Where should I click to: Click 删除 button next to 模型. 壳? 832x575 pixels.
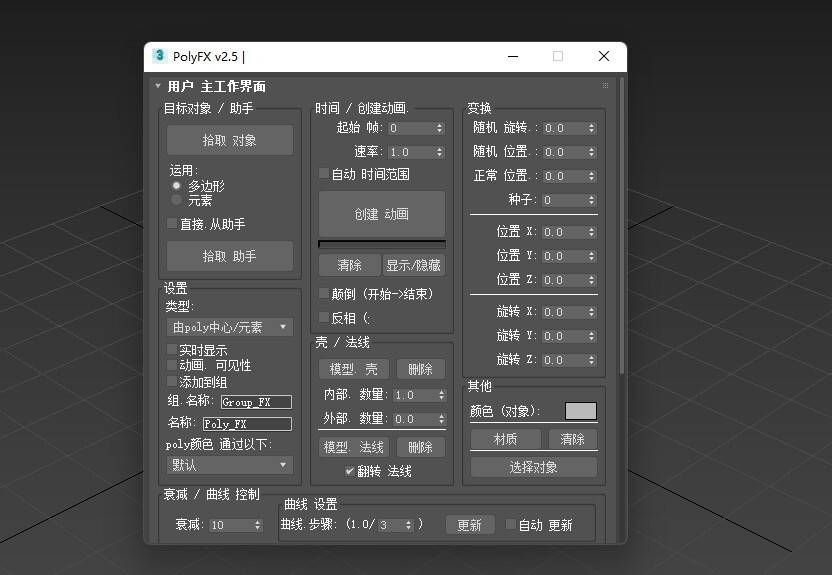pos(420,369)
